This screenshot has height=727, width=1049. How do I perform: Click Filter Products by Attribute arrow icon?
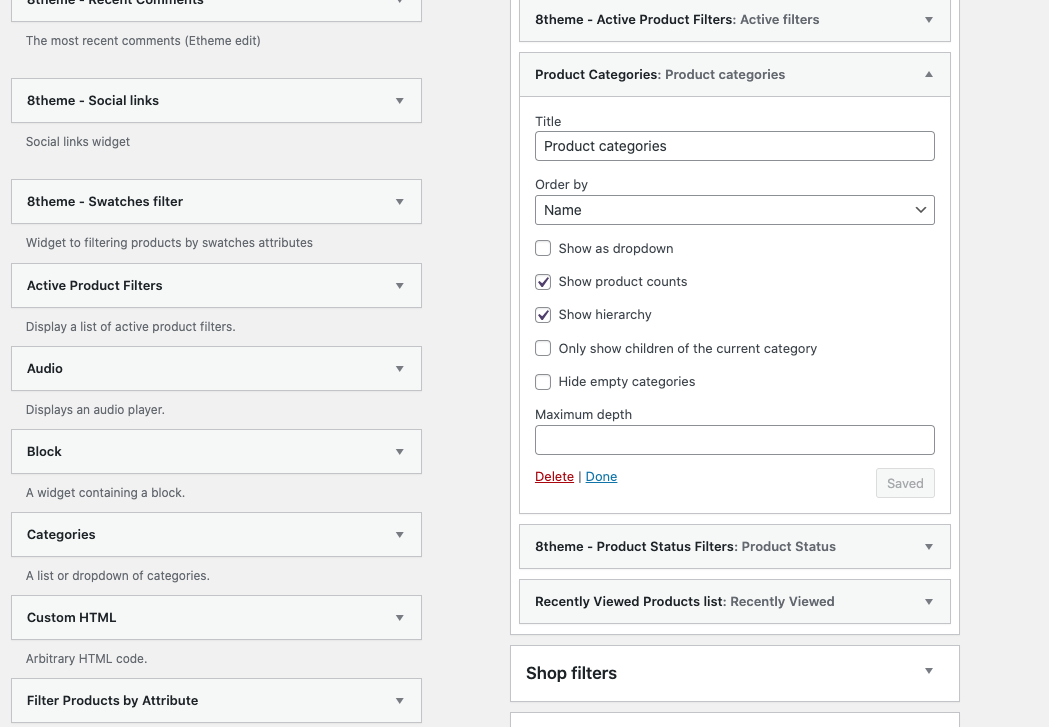tap(399, 701)
